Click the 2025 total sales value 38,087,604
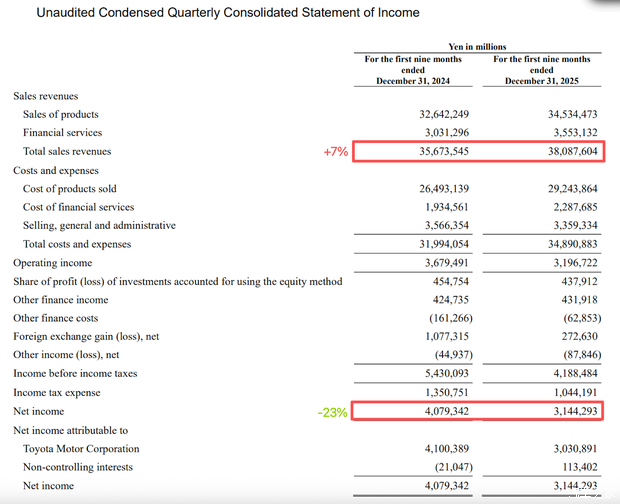The height and width of the screenshot is (504, 620). coord(568,152)
